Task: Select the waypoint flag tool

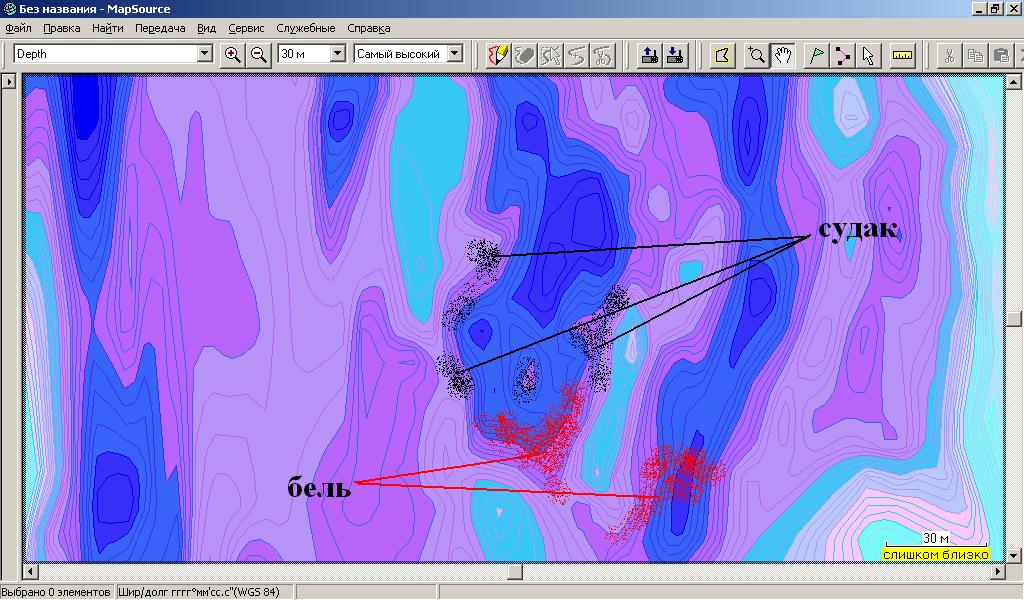Action: tap(816, 55)
